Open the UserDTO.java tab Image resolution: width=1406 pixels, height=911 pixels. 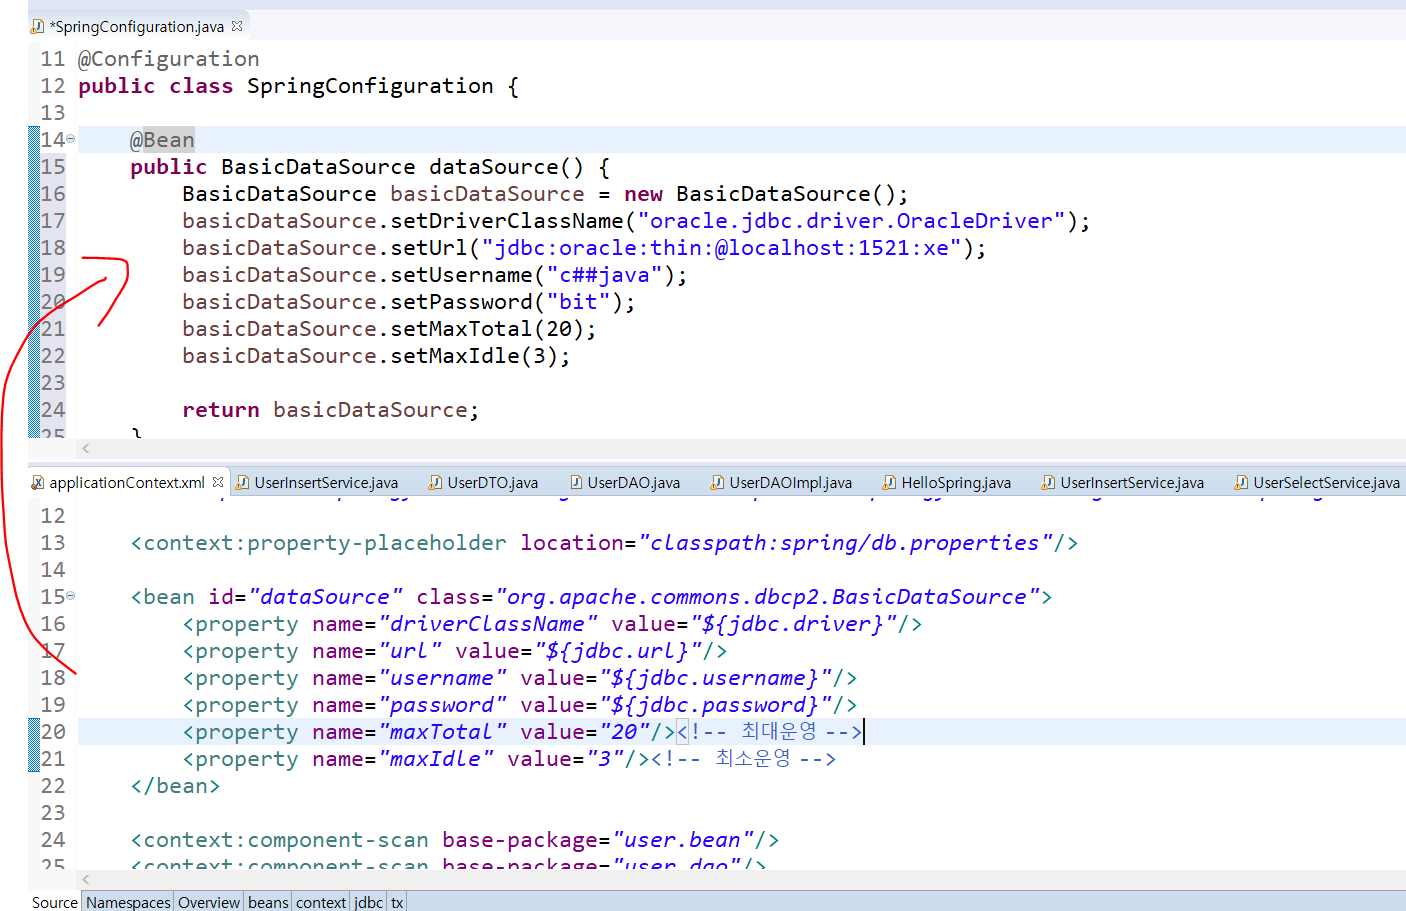pyautogui.click(x=492, y=482)
